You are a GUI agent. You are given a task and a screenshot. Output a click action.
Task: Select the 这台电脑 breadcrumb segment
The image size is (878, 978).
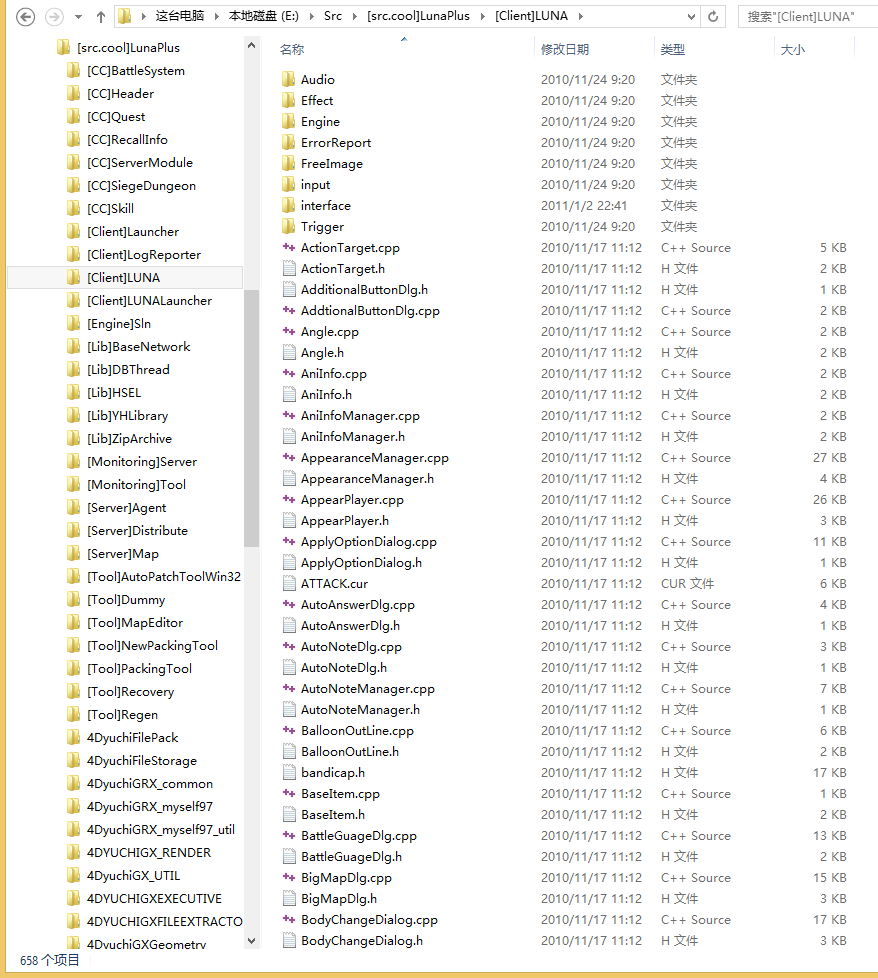[x=180, y=16]
